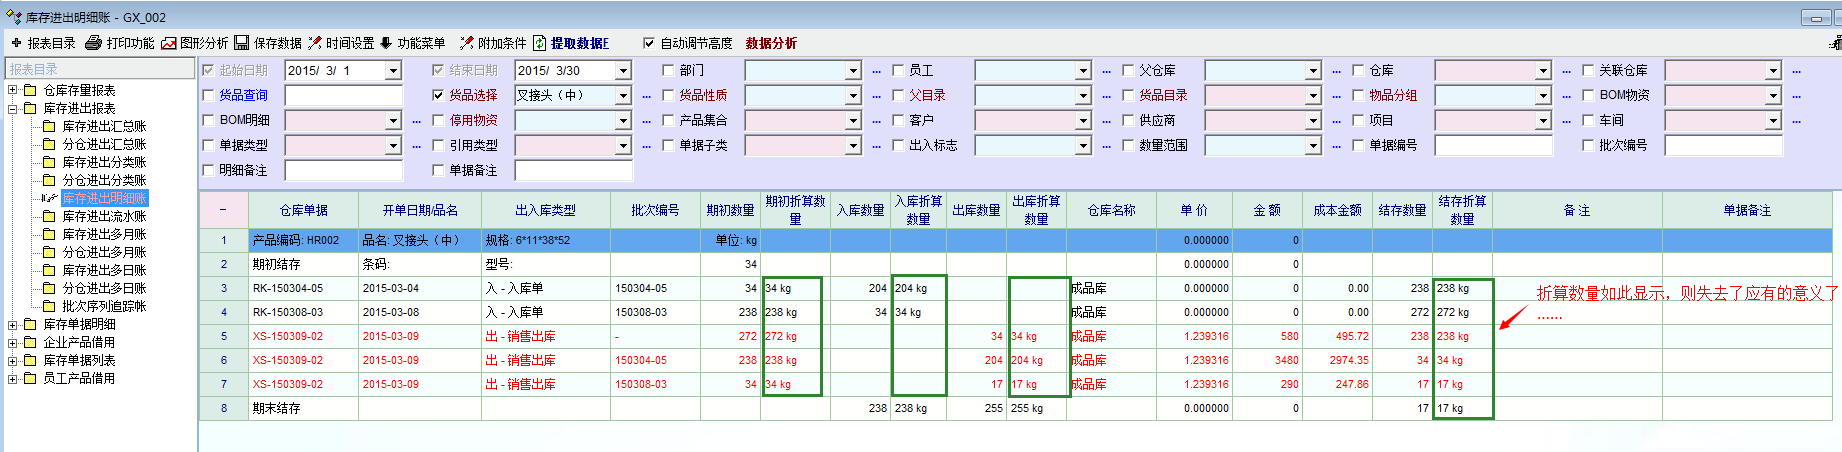This screenshot has height=452, width=1842.
Task: Click the 附加条件 icon
Action: [x=466, y=43]
